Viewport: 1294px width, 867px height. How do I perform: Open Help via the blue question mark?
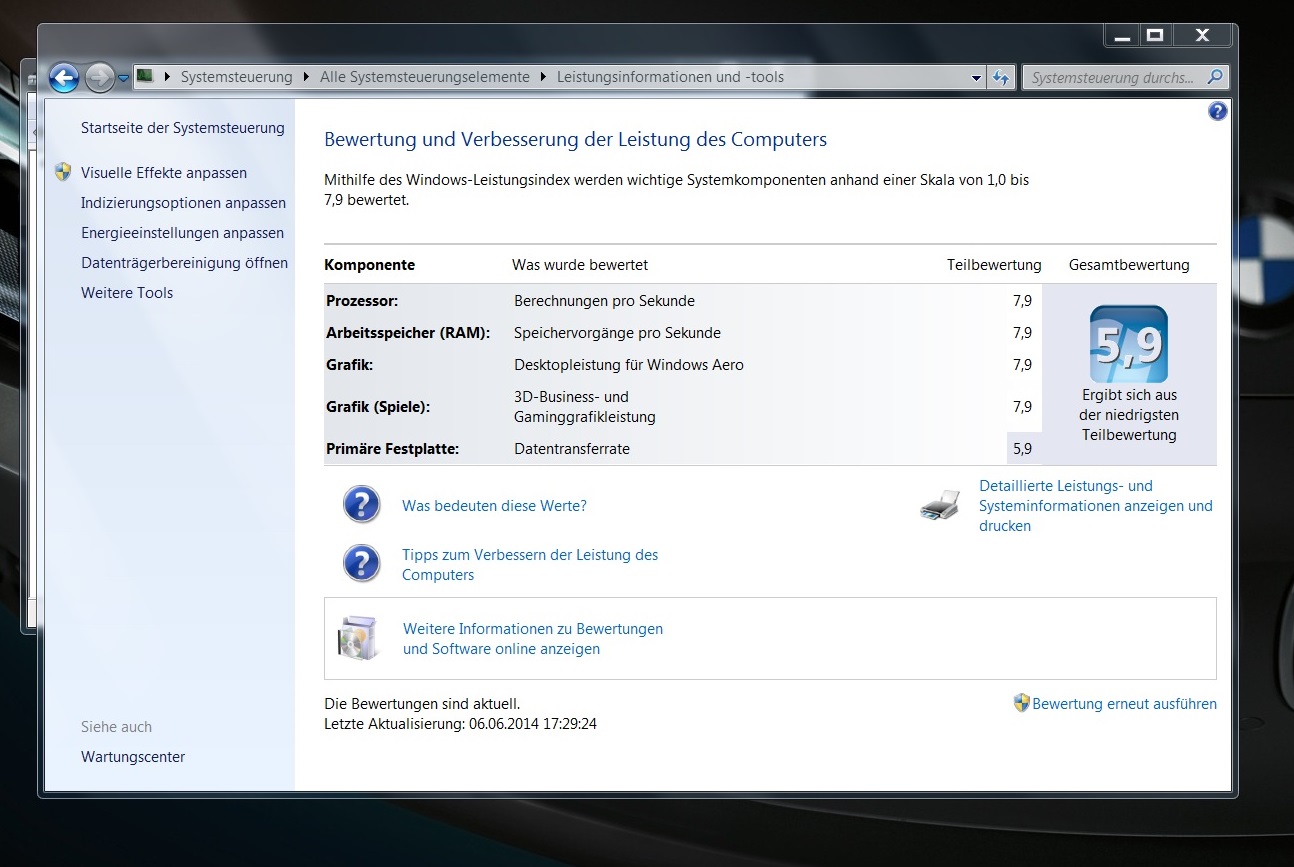tap(1217, 111)
